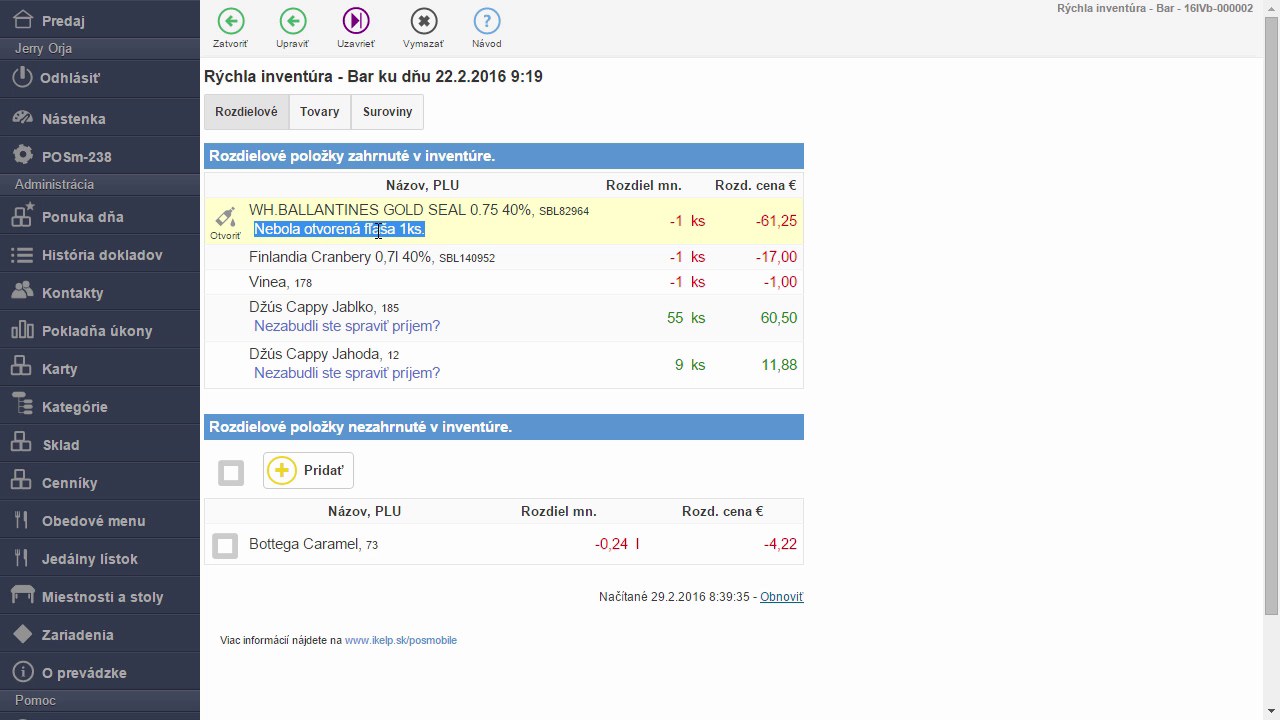Click the 11,88 price difference value
This screenshot has height=720, width=1280.
point(779,365)
